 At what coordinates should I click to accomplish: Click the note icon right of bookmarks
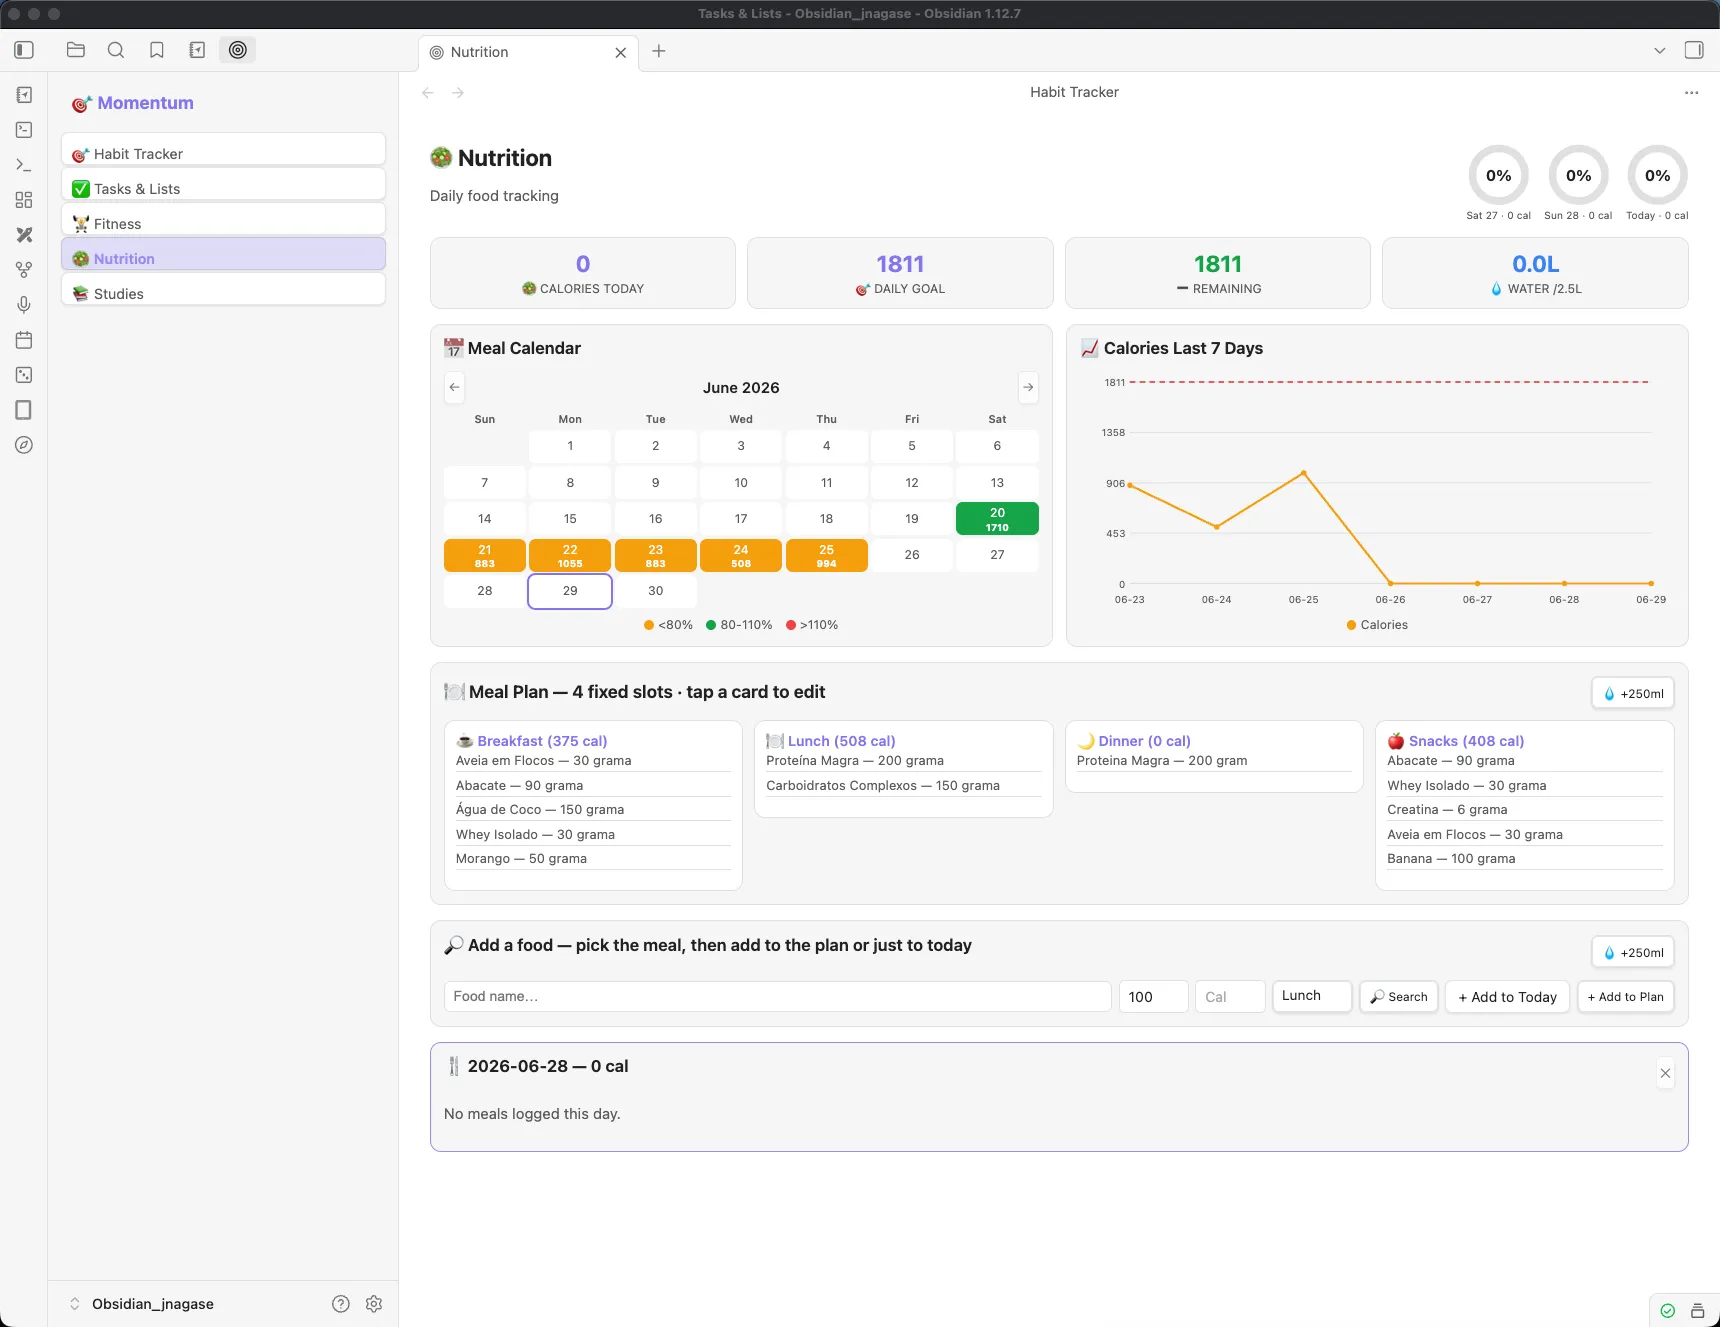coord(197,50)
